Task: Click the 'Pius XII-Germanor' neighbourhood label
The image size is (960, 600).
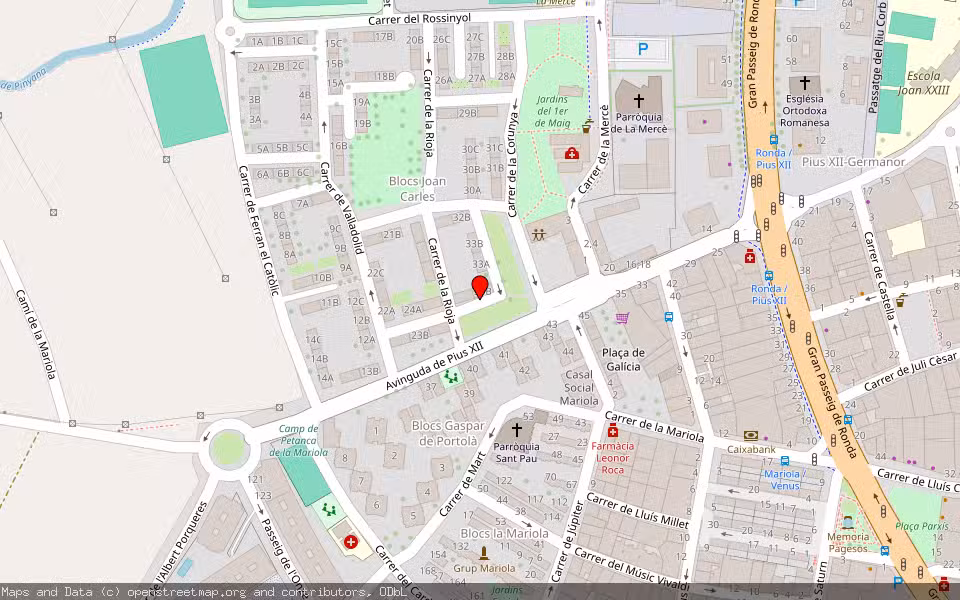Action: [853, 162]
